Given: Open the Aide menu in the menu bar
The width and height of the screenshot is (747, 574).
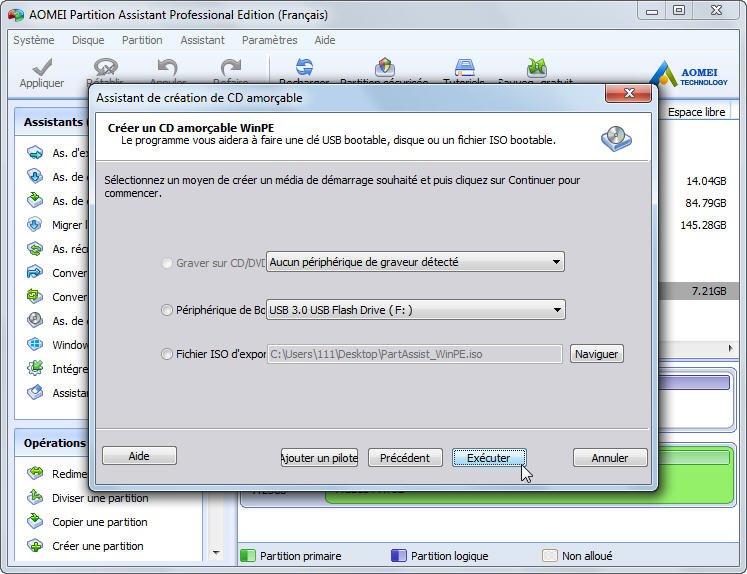Looking at the screenshot, I should pyautogui.click(x=325, y=40).
